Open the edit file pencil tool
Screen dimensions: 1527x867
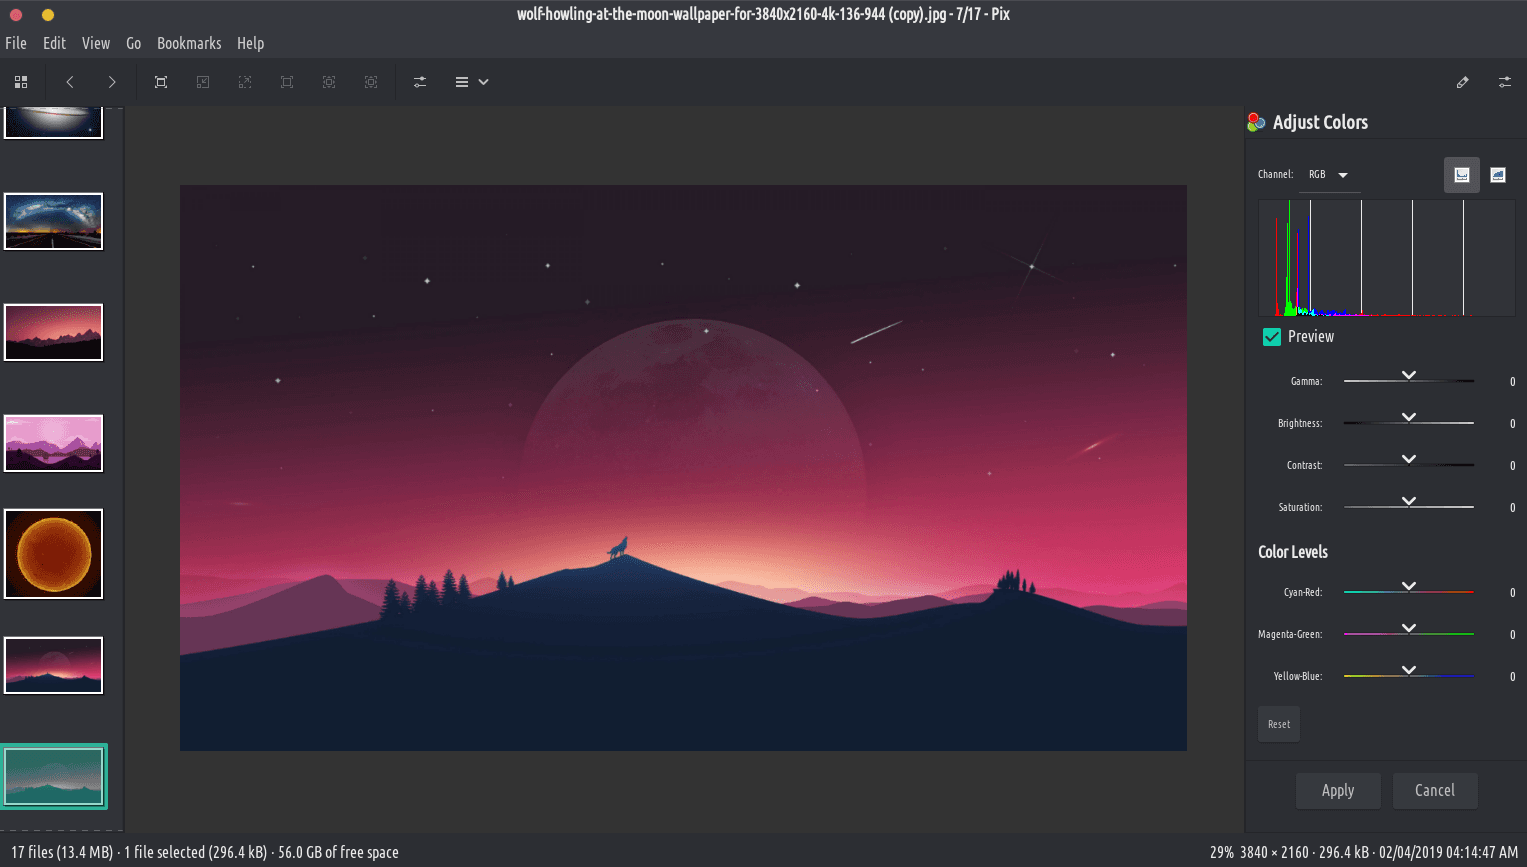[1462, 82]
